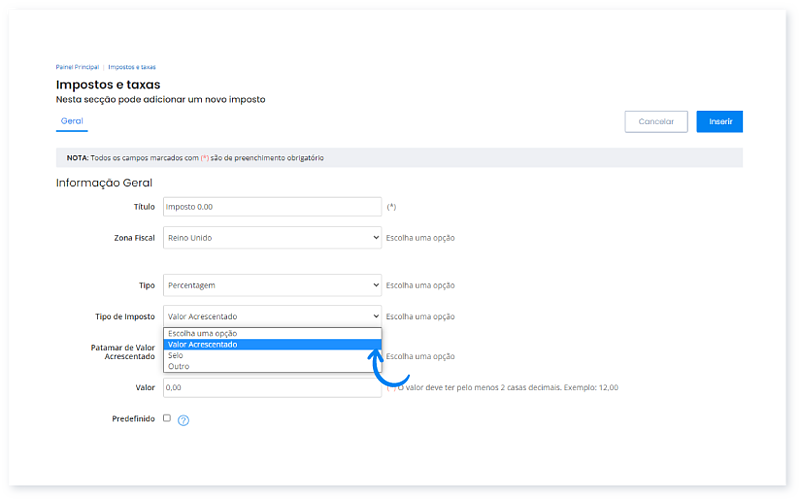Collapse the Tipo de Imposto dropdown
The width and height of the screenshot is (800, 499).
272,317
